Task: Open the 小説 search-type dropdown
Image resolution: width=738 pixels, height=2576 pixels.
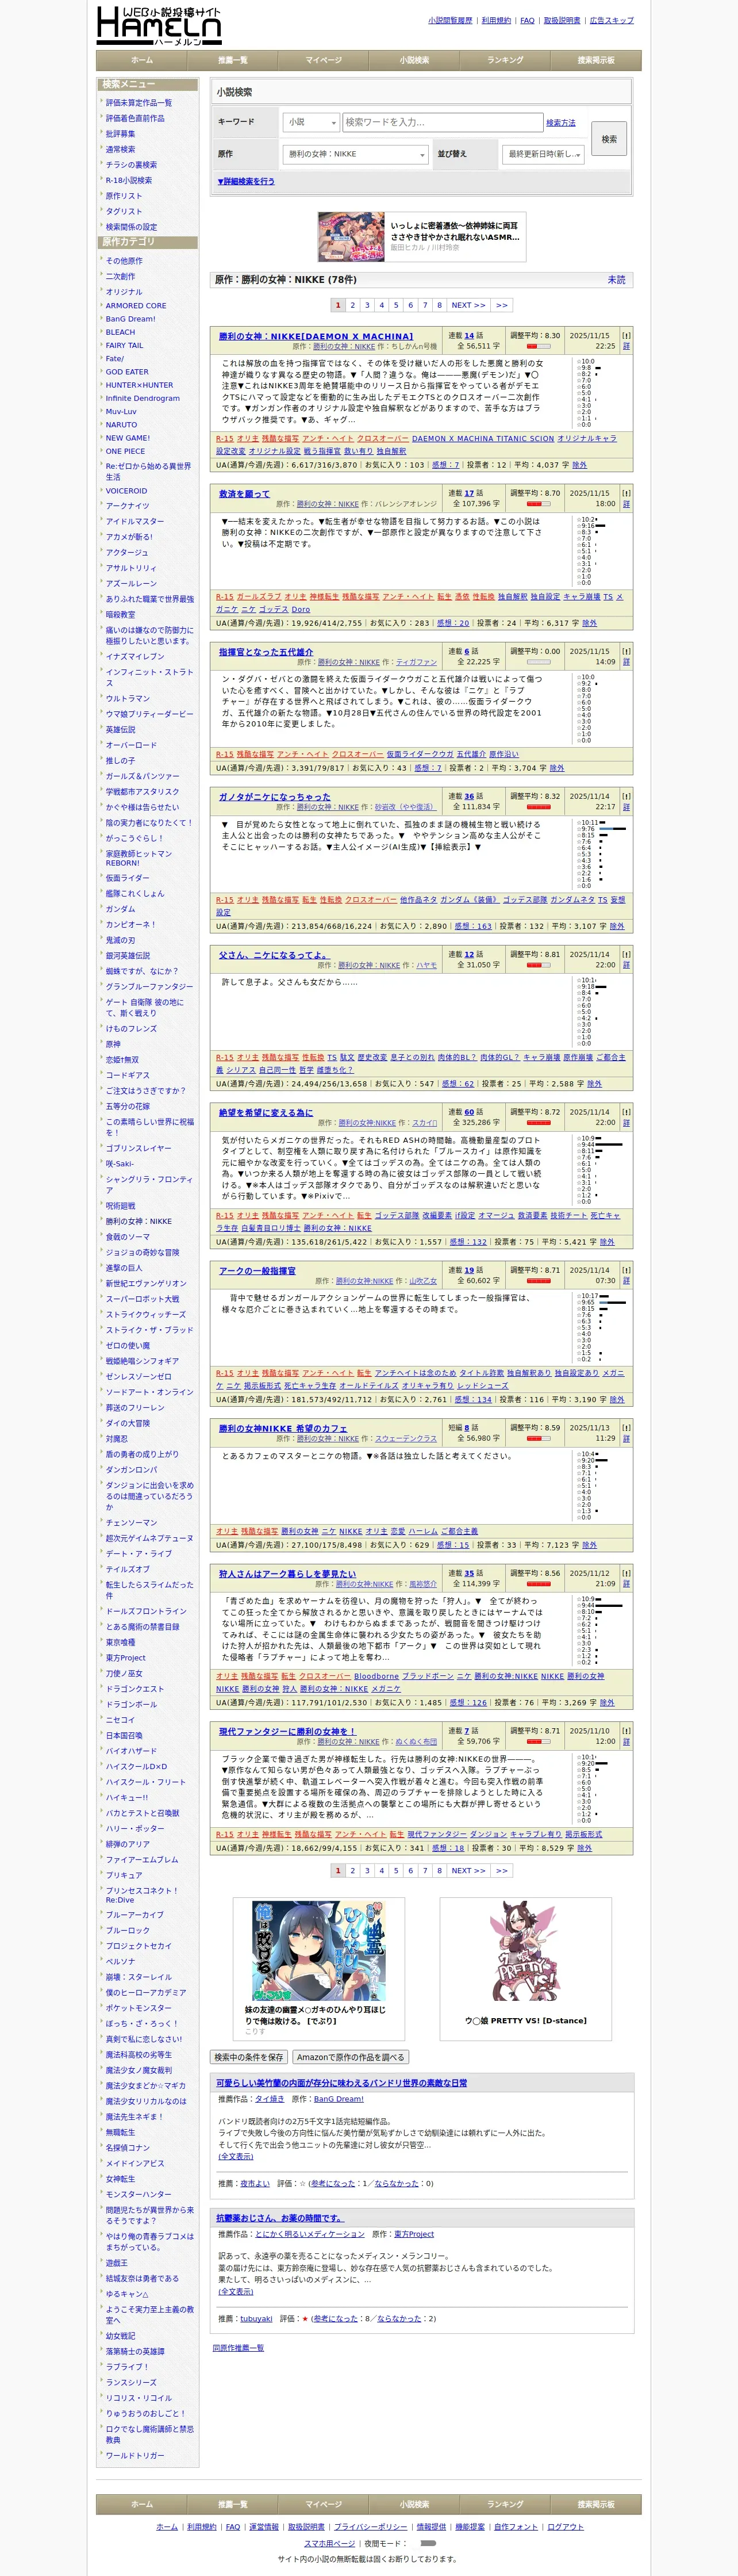Action: (311, 122)
